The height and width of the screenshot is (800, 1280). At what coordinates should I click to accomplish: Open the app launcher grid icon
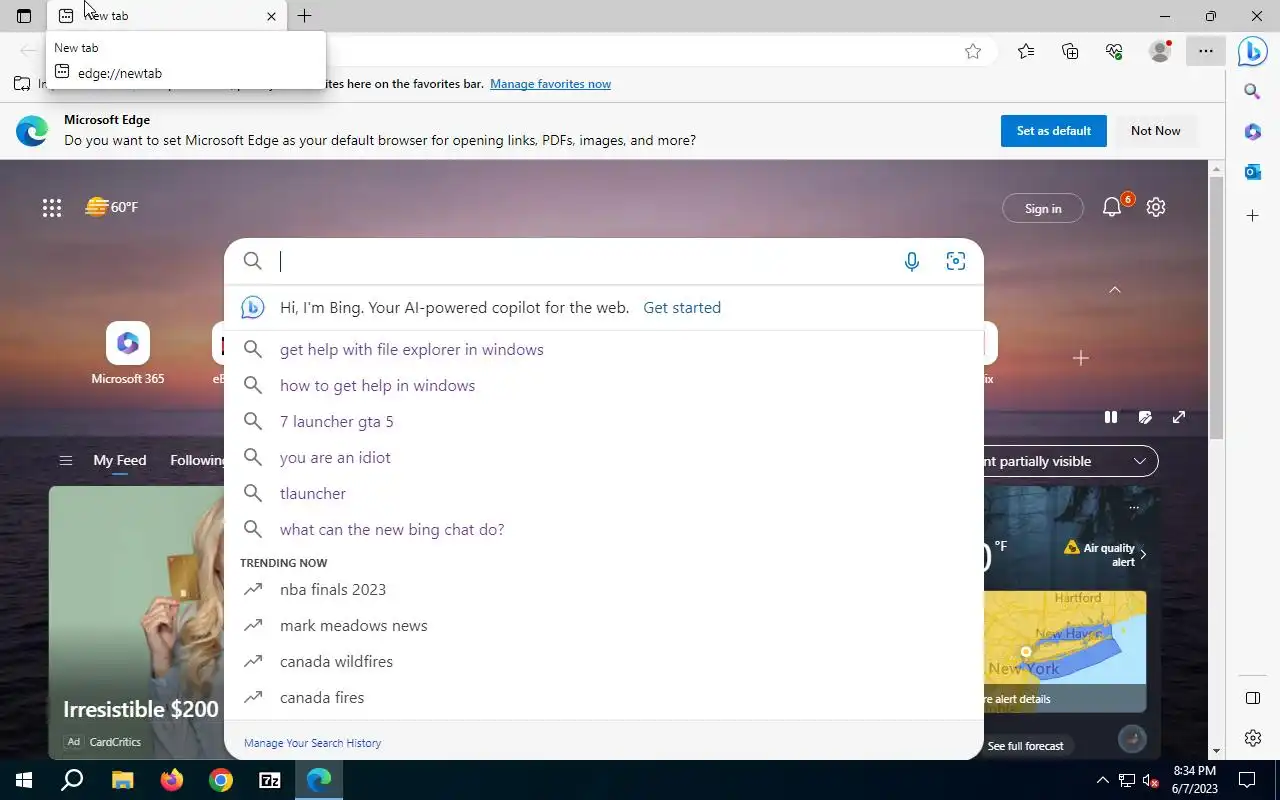click(52, 208)
